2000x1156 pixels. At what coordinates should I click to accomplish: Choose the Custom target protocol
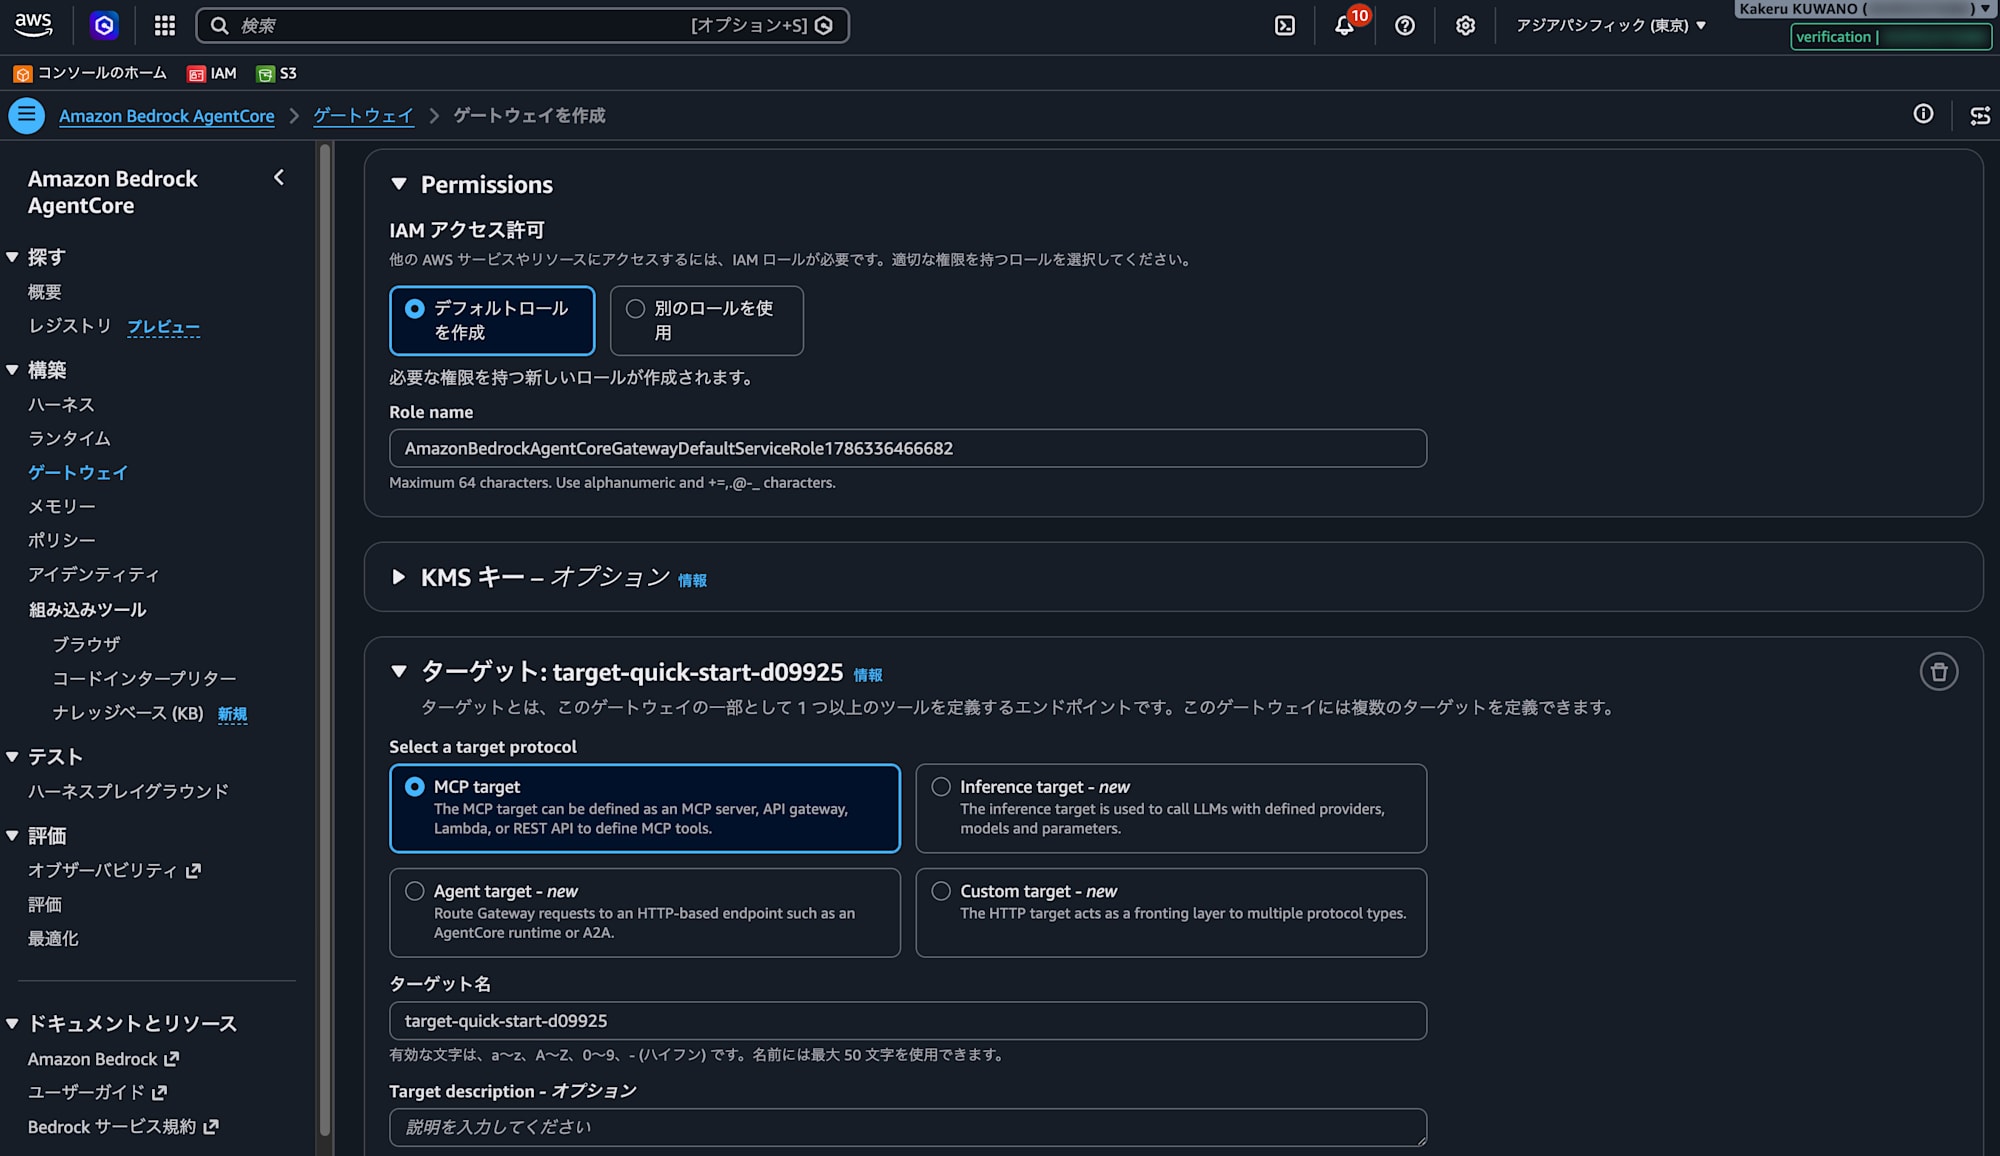(x=1171, y=912)
